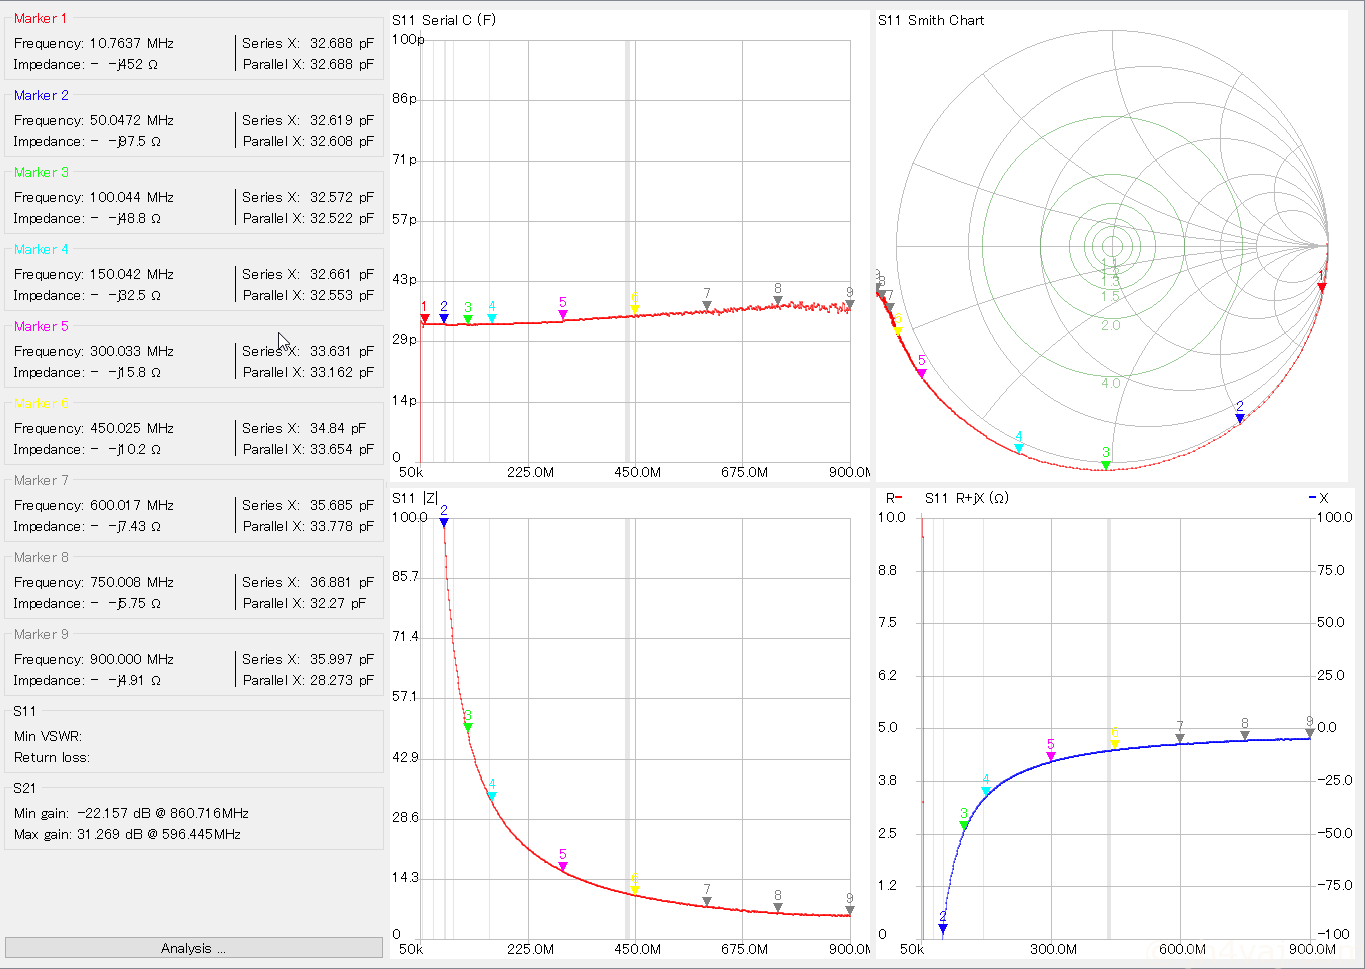Select gray marker 7 on |Z| chart
The width and height of the screenshot is (1365, 969).
(707, 901)
